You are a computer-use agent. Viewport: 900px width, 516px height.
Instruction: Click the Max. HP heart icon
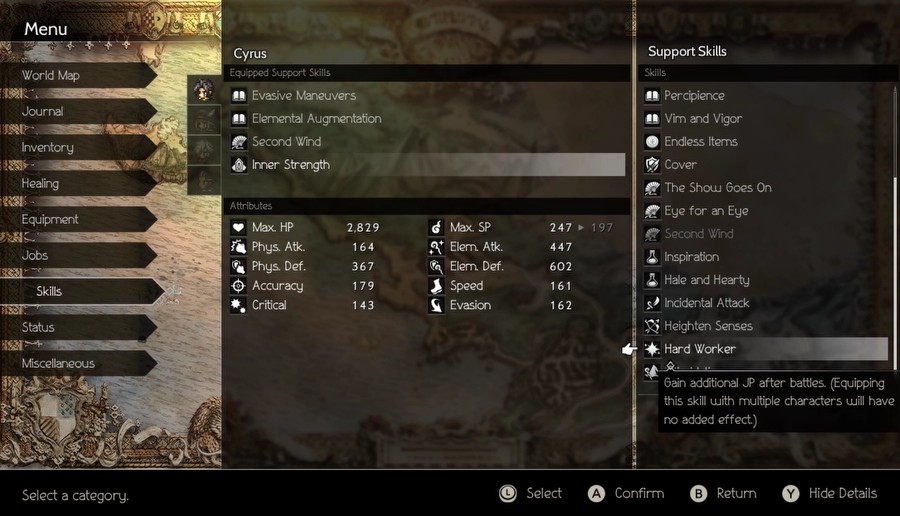tap(238, 227)
